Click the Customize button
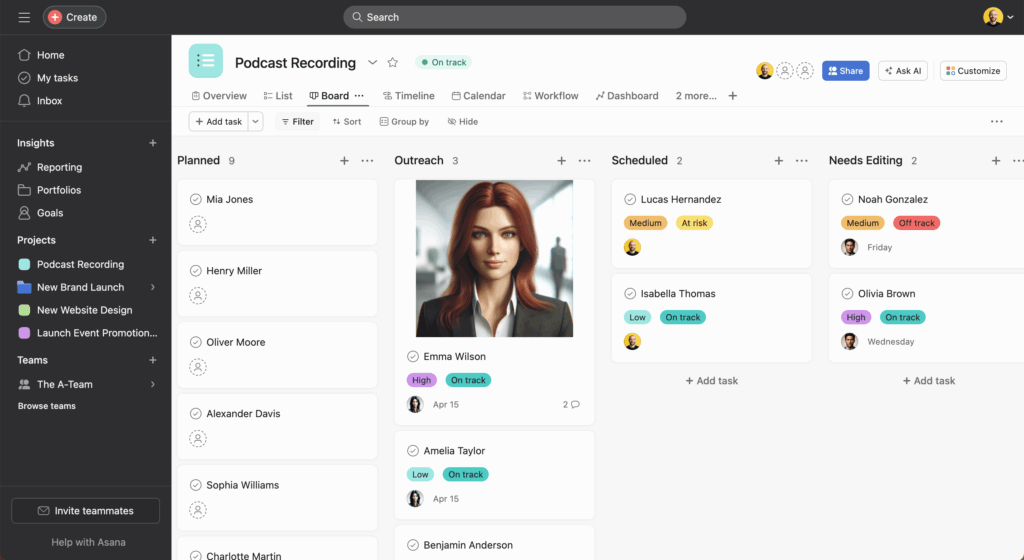The width and height of the screenshot is (1024, 560). click(973, 70)
